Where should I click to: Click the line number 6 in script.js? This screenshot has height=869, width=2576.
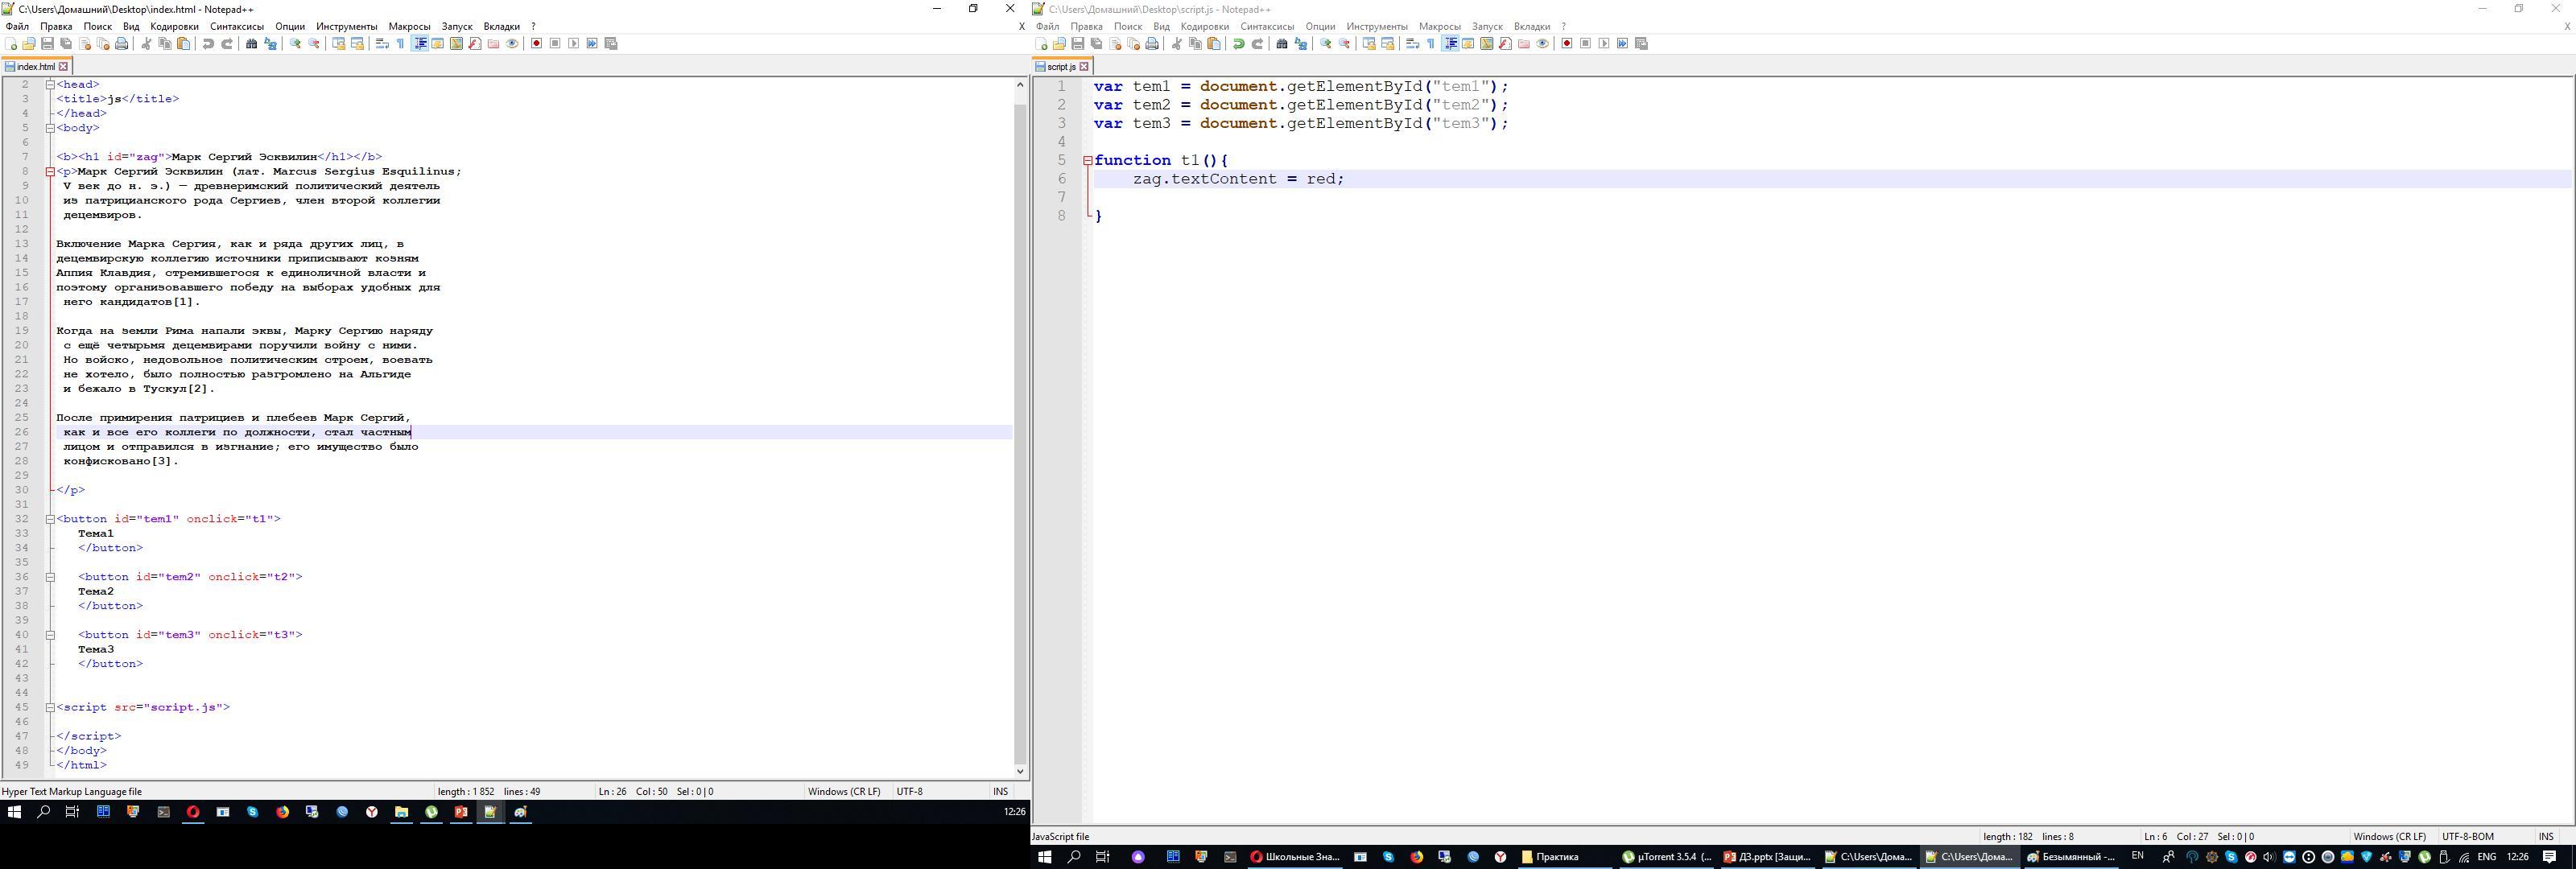click(1059, 179)
